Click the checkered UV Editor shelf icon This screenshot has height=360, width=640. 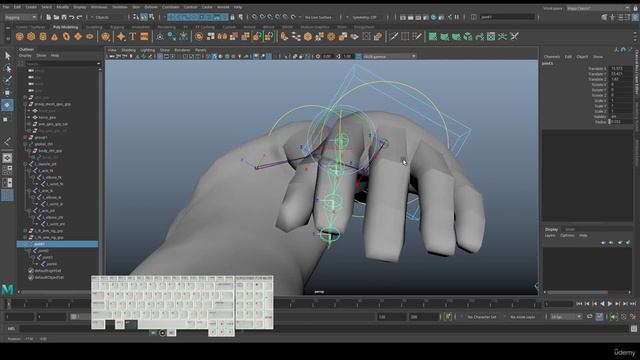pyautogui.click(x=491, y=37)
